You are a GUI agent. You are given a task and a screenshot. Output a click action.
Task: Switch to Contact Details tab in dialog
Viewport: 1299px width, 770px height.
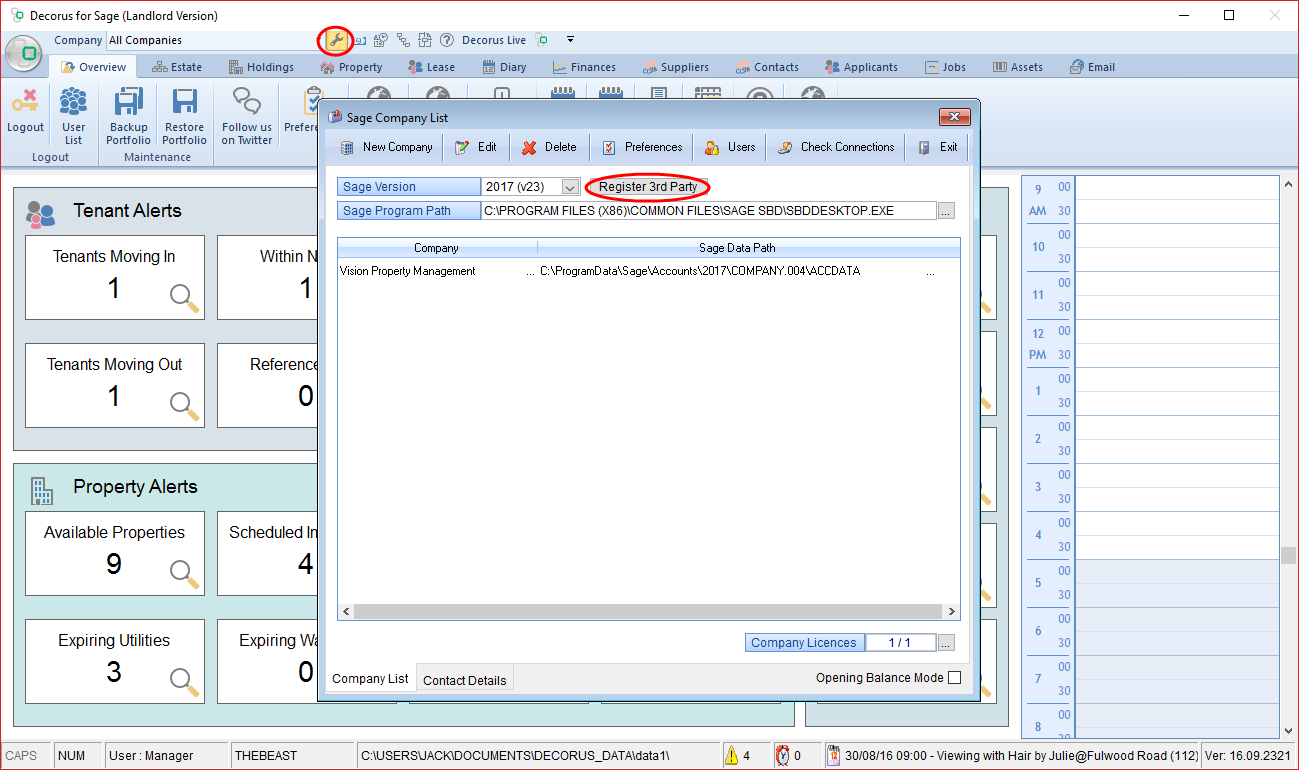point(465,680)
